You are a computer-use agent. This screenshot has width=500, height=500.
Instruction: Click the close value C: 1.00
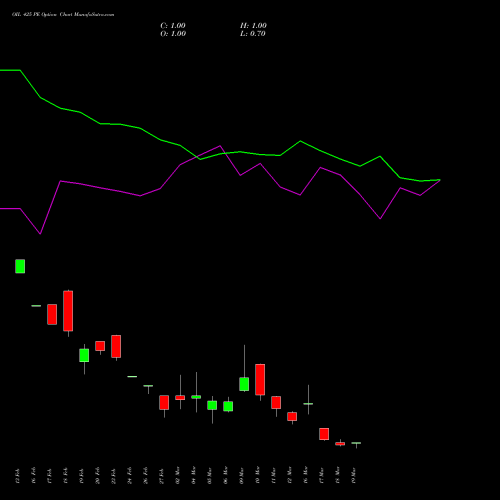(x=173, y=26)
